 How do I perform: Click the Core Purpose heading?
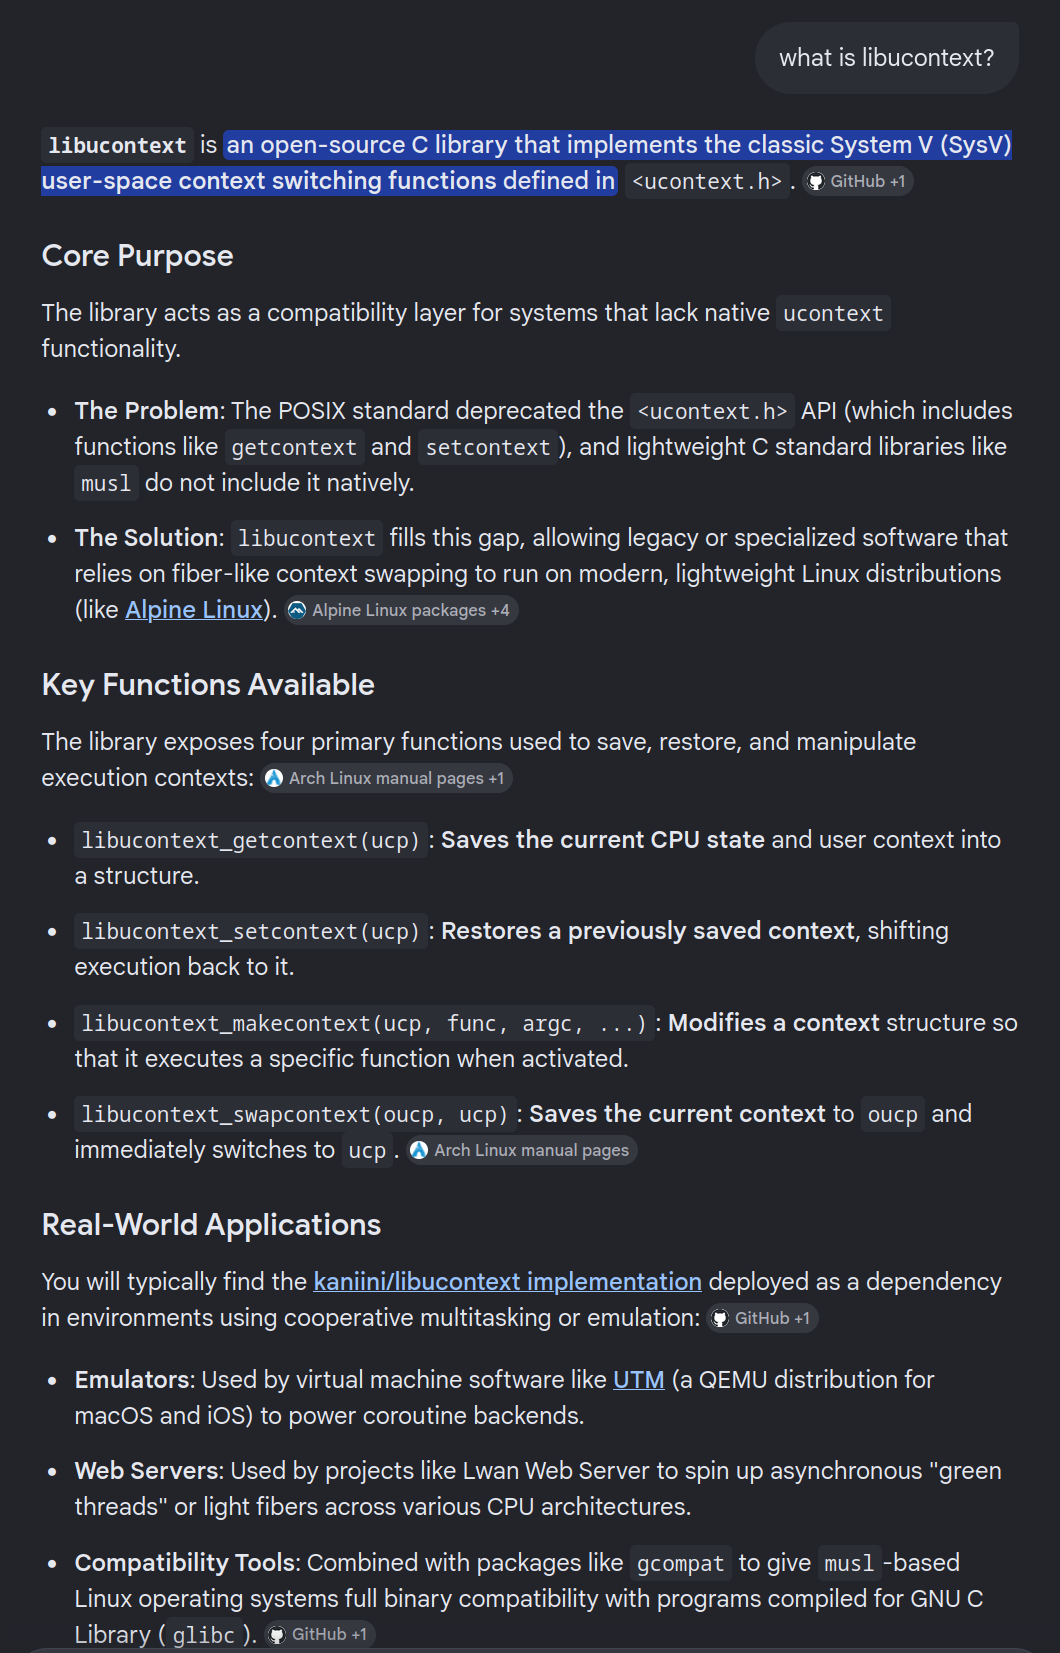tap(138, 256)
